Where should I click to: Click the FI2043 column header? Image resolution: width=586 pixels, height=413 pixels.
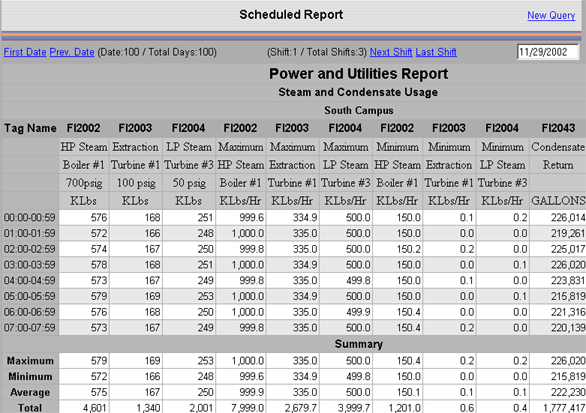tap(558, 128)
